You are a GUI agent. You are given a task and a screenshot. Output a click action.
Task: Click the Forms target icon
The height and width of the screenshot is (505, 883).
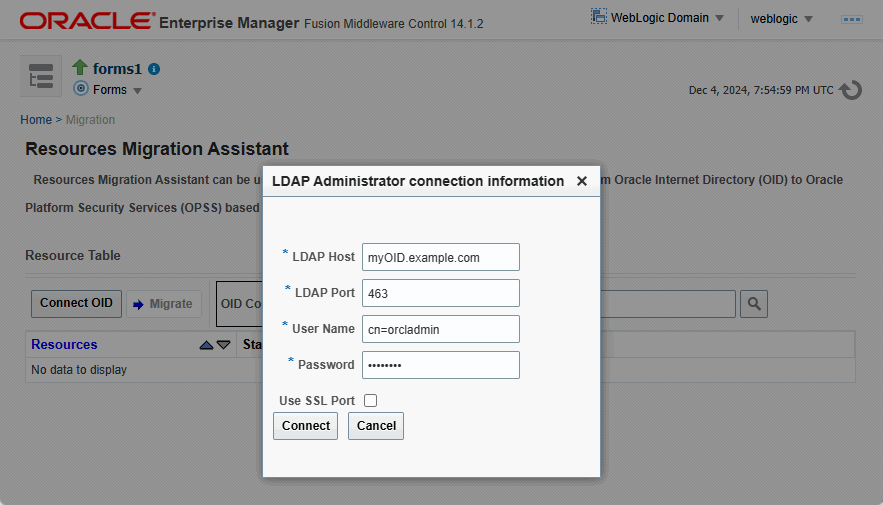81,88
